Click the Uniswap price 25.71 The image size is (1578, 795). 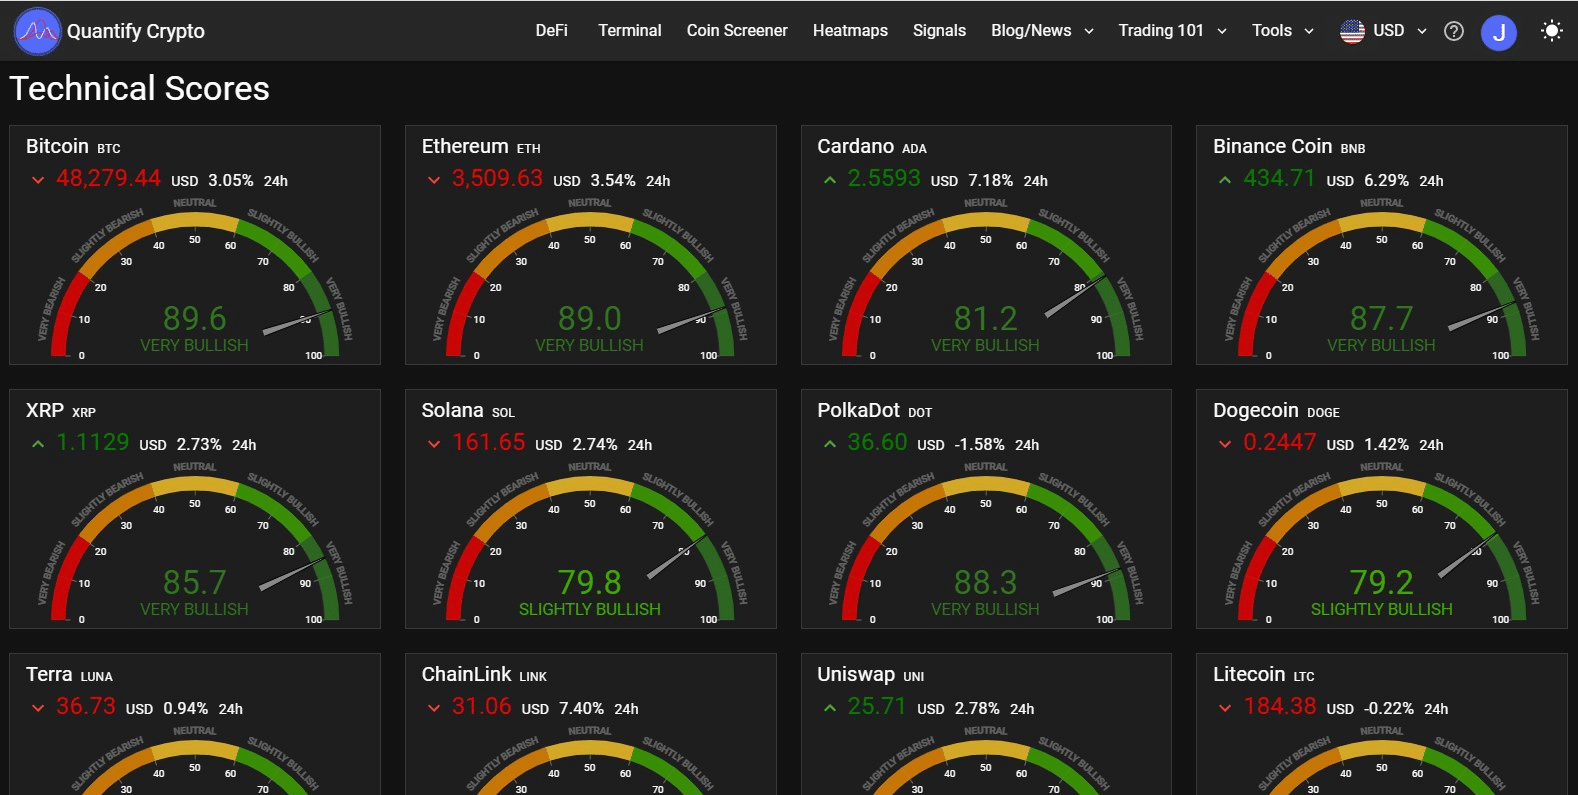(x=876, y=706)
